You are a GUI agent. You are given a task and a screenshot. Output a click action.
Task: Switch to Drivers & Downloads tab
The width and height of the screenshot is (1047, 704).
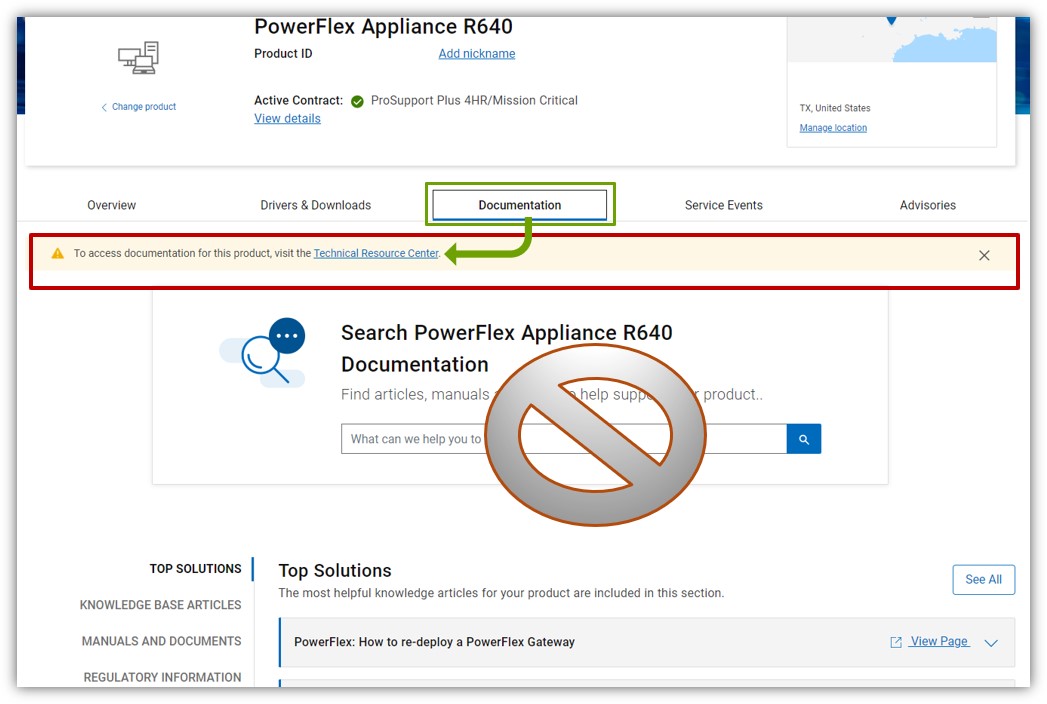(315, 205)
